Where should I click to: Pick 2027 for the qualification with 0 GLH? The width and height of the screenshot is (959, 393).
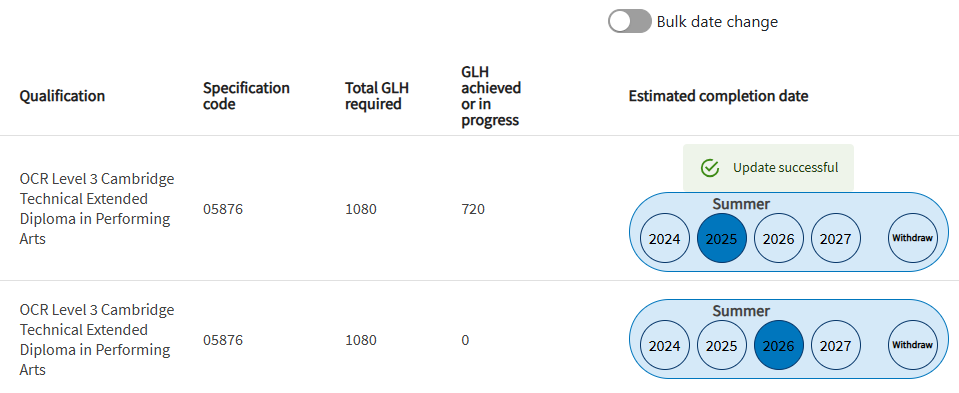click(x=835, y=345)
